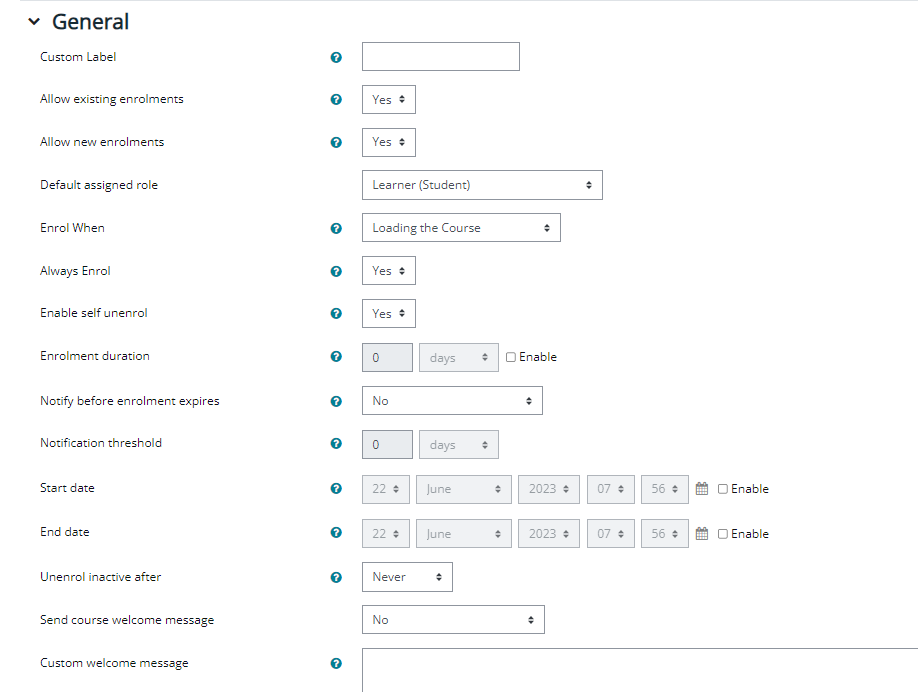The height and width of the screenshot is (692, 918).
Task: Open Start date minute dropdown
Action: click(664, 489)
